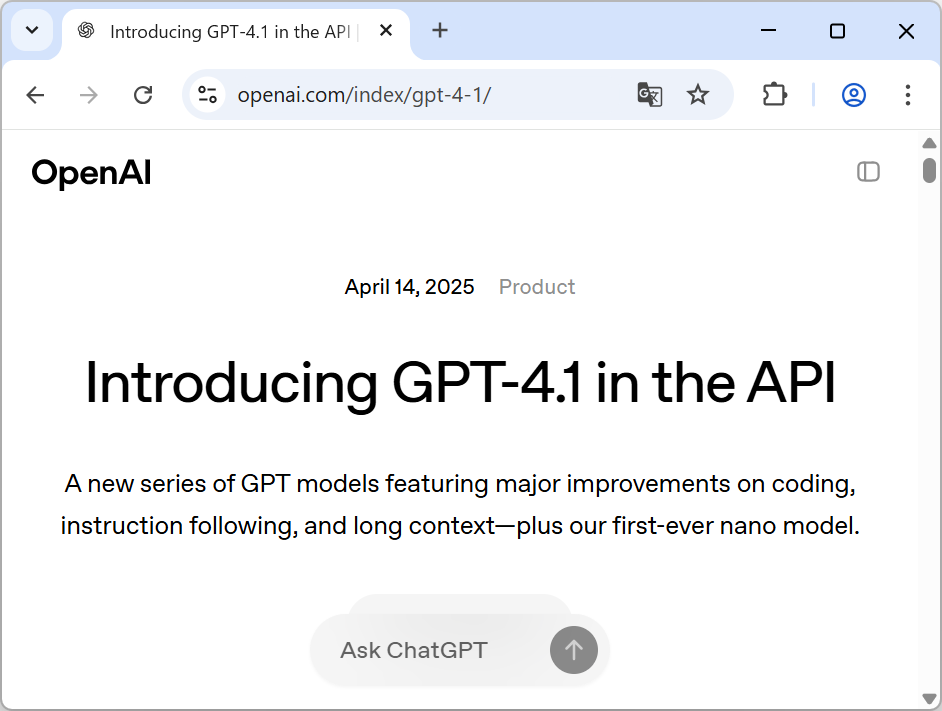Viewport: 942px width, 711px height.
Task: Click the forward navigation arrow
Action: (x=89, y=94)
